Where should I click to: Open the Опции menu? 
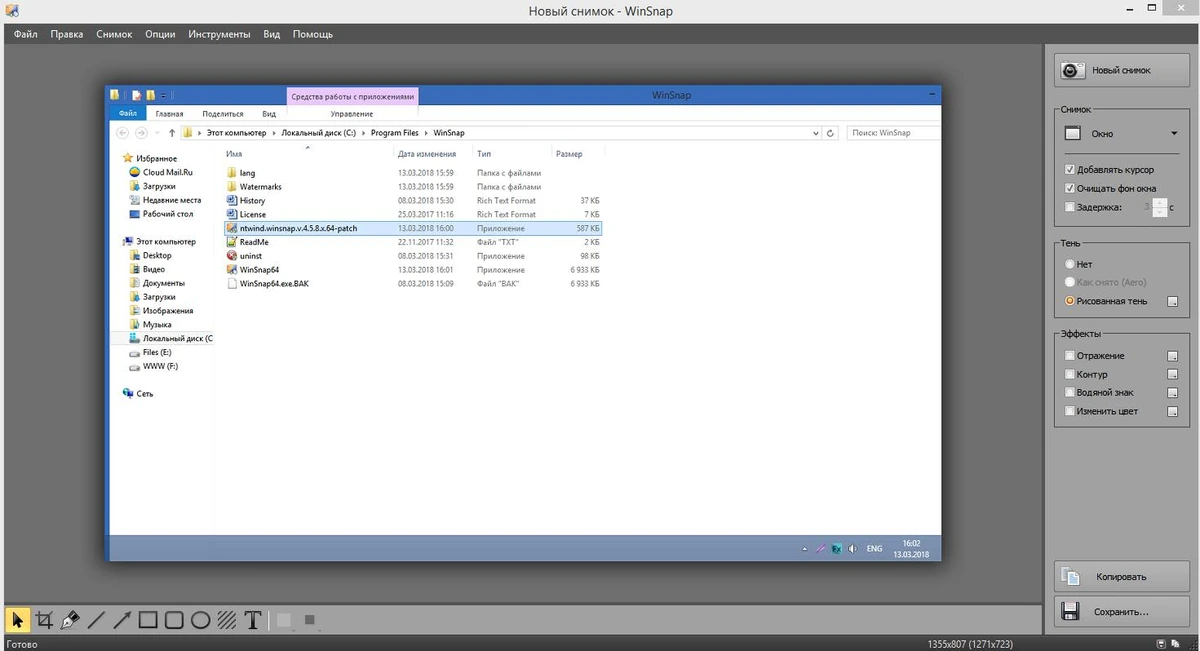(160, 34)
